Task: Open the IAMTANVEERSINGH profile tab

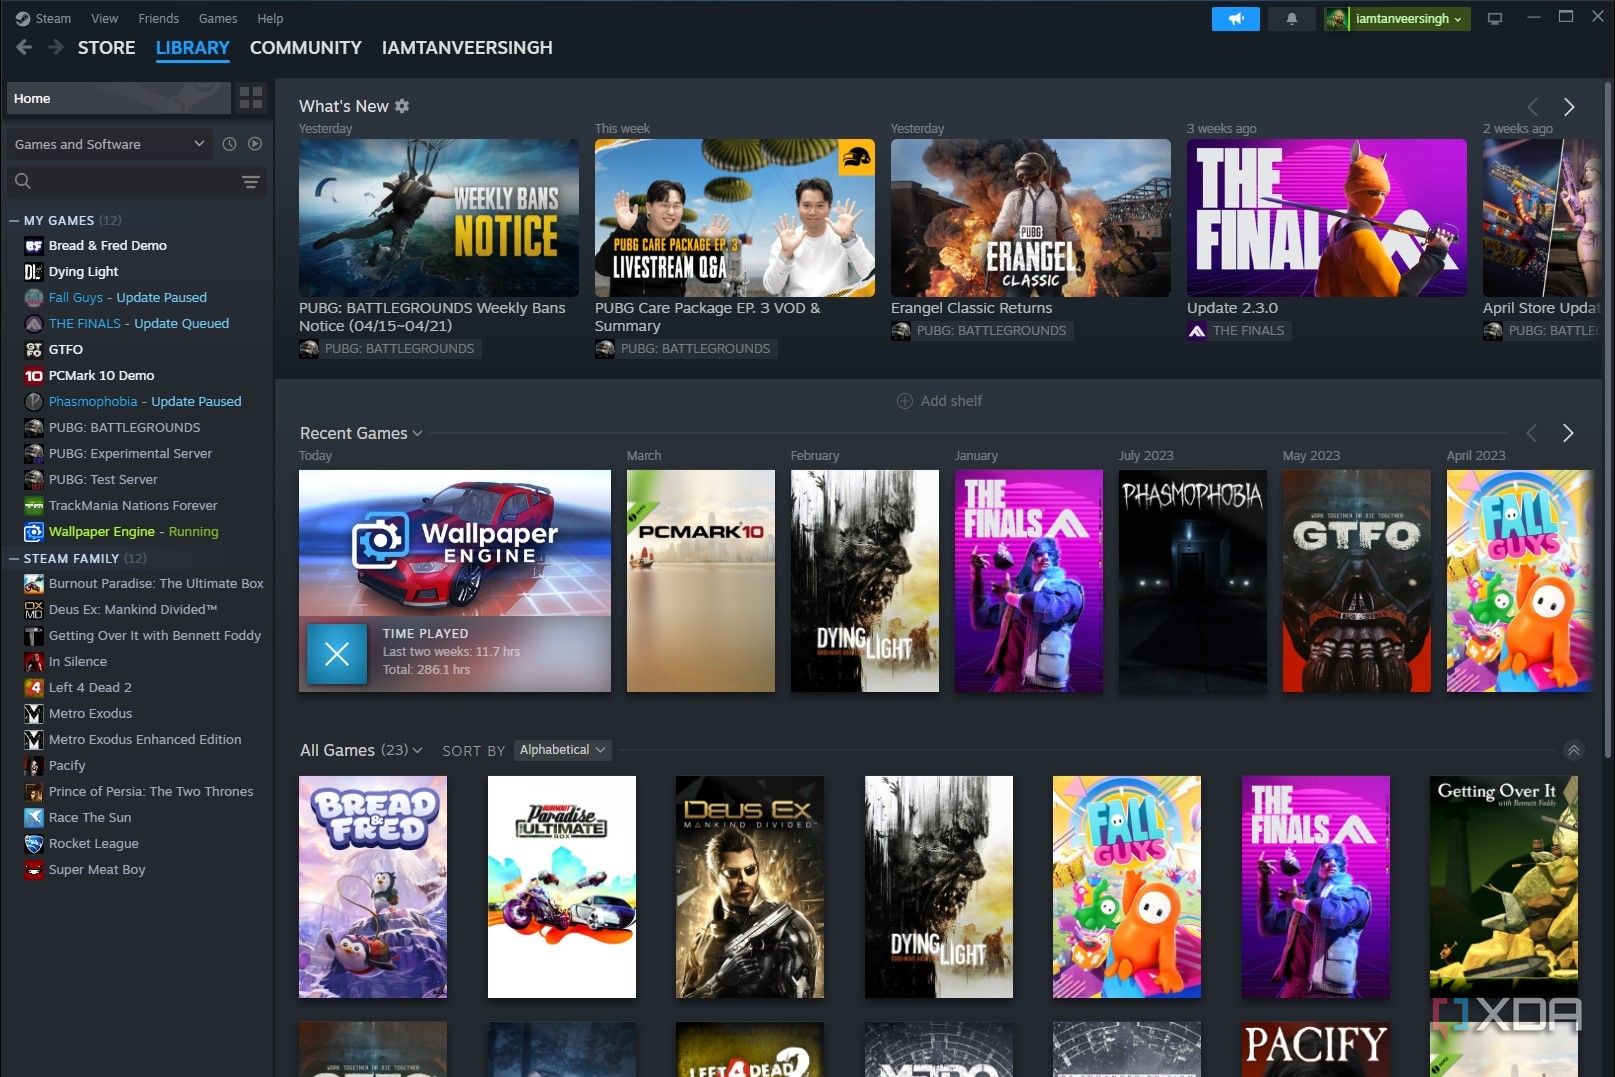Action: point(467,47)
